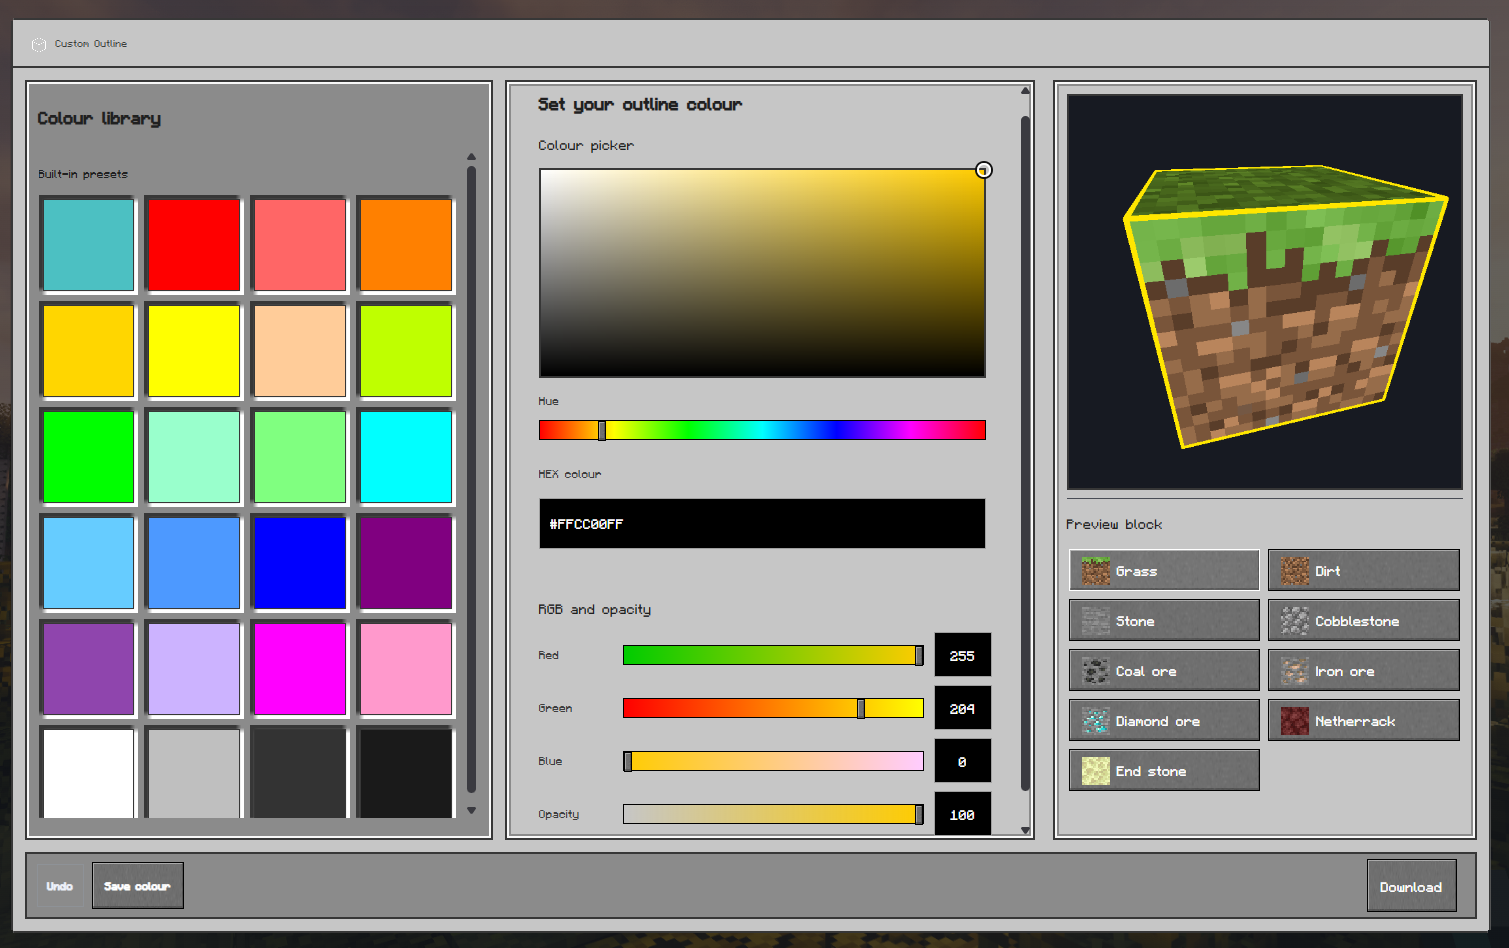The image size is (1509, 948).
Task: Choose the gold yellow preset swatch
Action: (88, 350)
